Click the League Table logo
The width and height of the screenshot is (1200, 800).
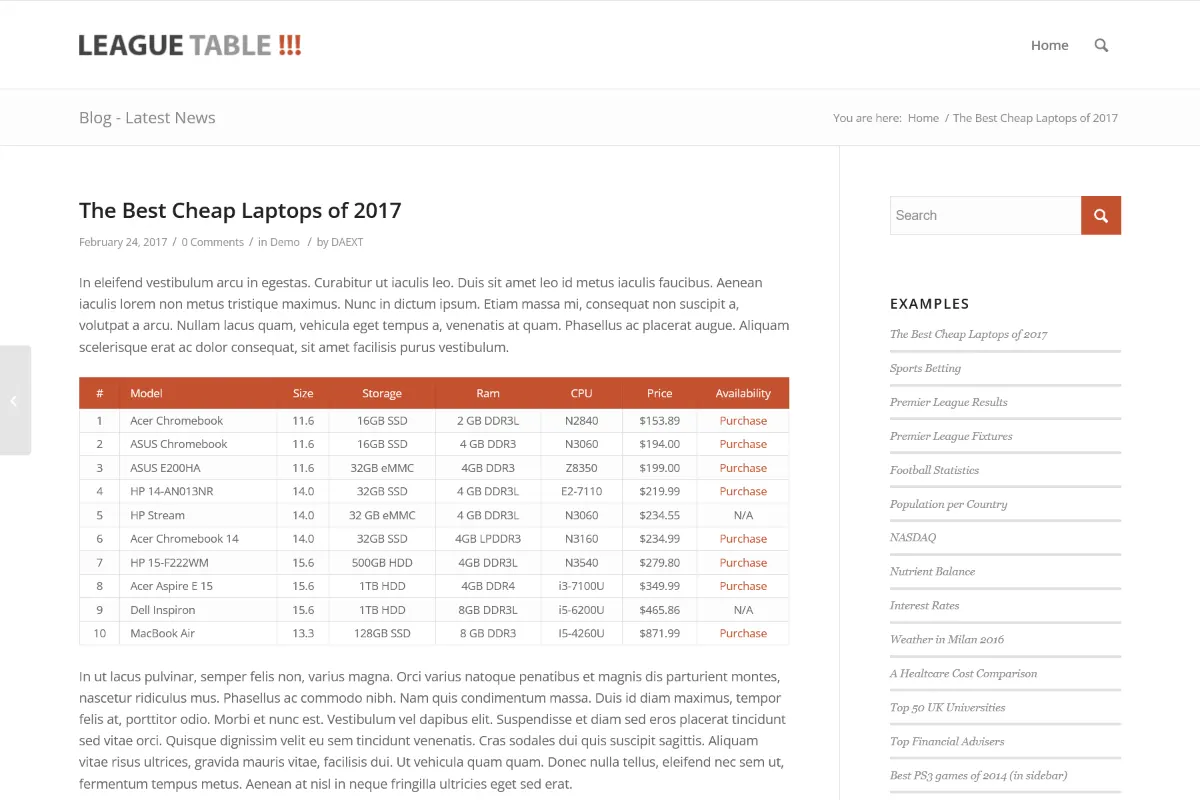click(x=190, y=45)
